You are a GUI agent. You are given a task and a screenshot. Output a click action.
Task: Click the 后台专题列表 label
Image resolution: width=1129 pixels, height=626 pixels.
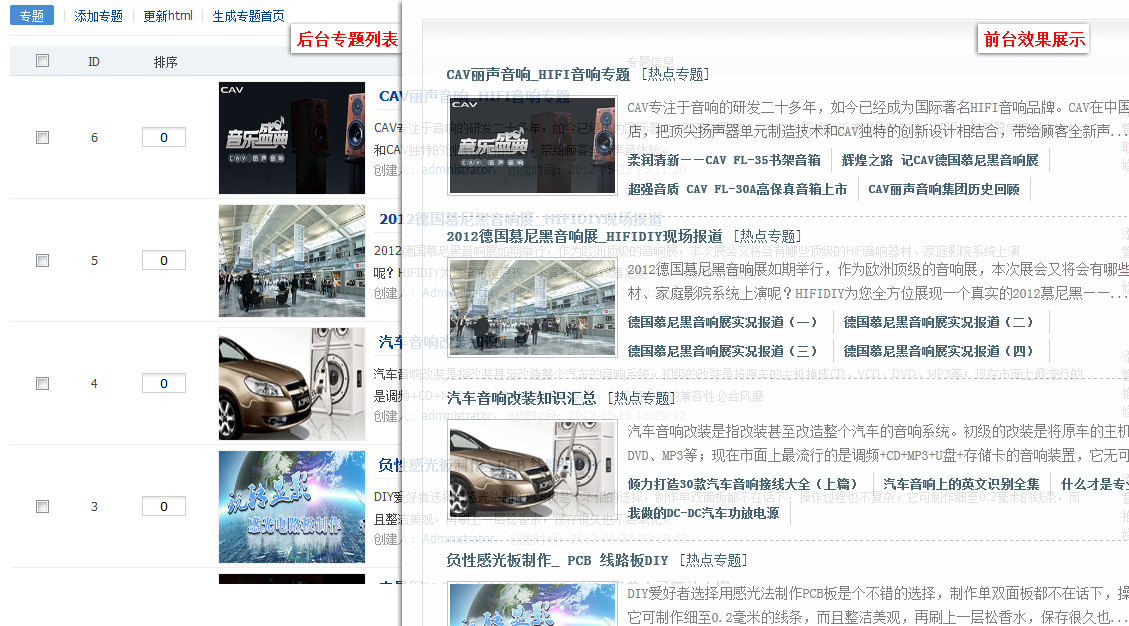tap(347, 40)
